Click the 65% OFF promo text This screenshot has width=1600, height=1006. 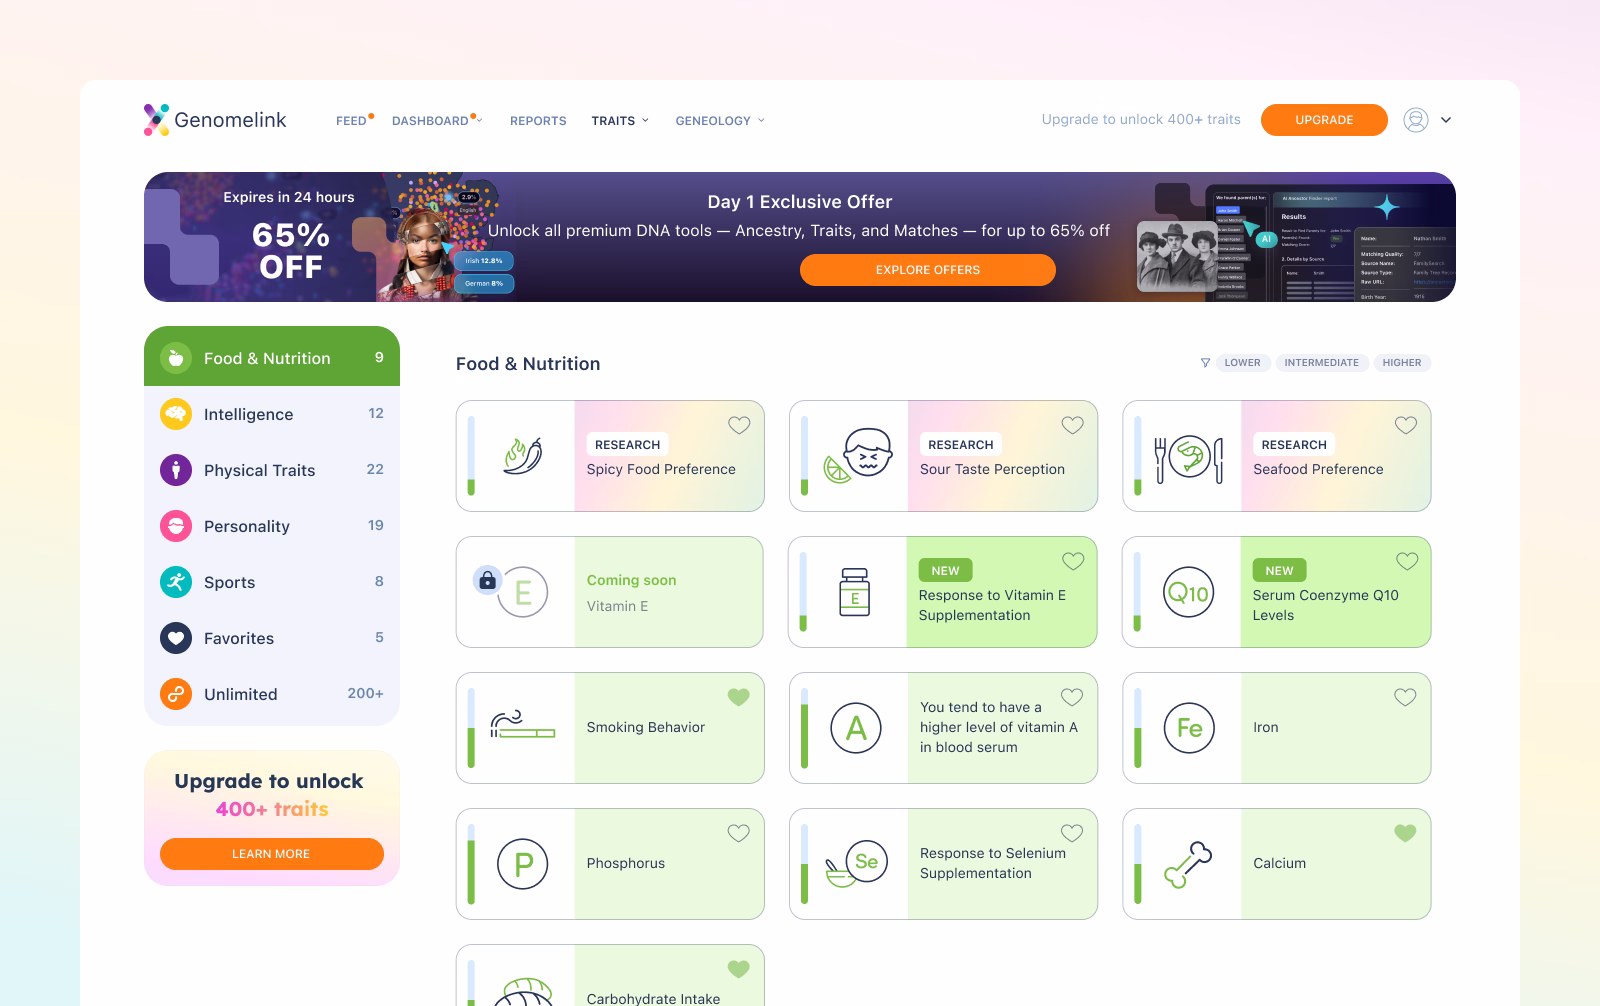pos(291,251)
